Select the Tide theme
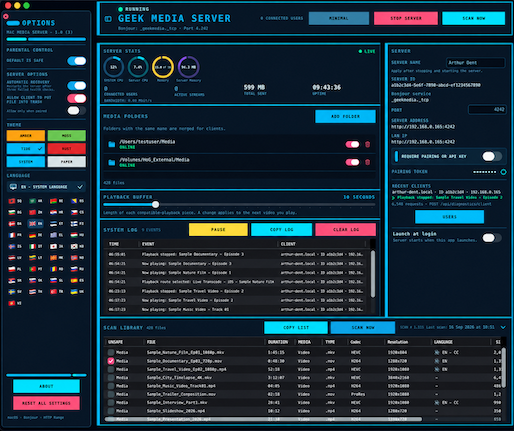This screenshot has width=514, height=431. tap(26, 149)
